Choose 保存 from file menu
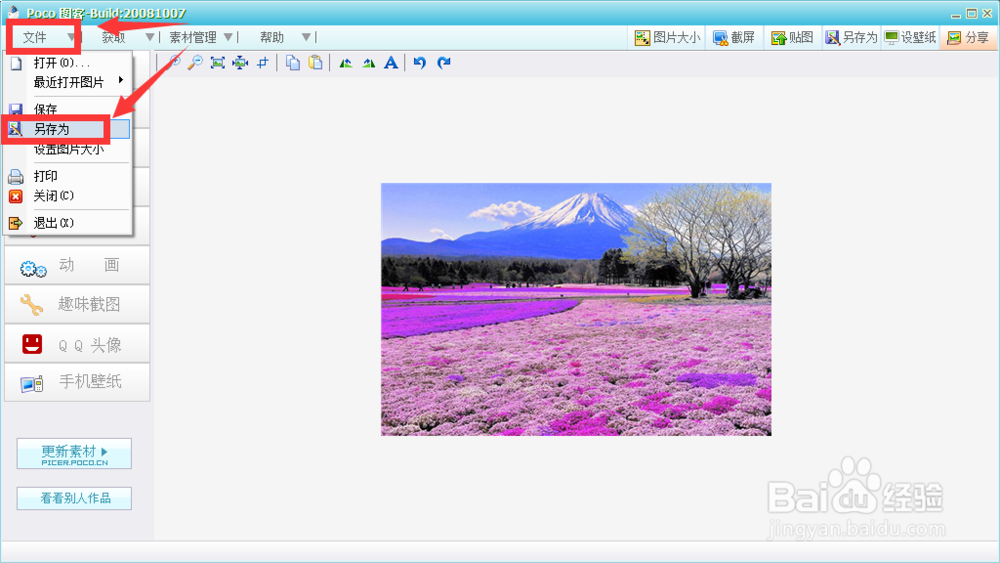The width and height of the screenshot is (1000, 563). (68, 108)
